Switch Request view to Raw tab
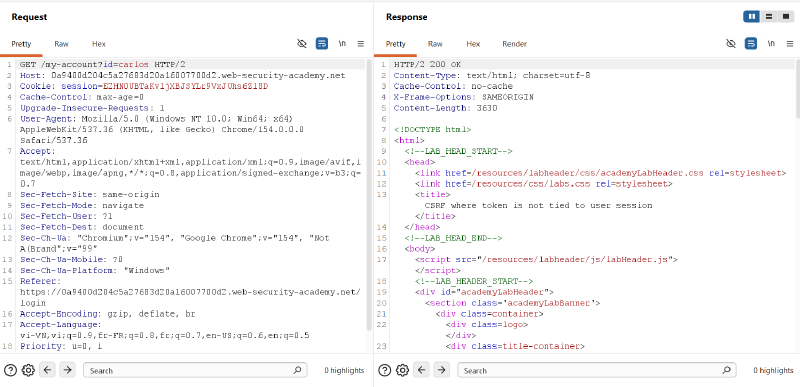The image size is (800, 387). pos(61,44)
